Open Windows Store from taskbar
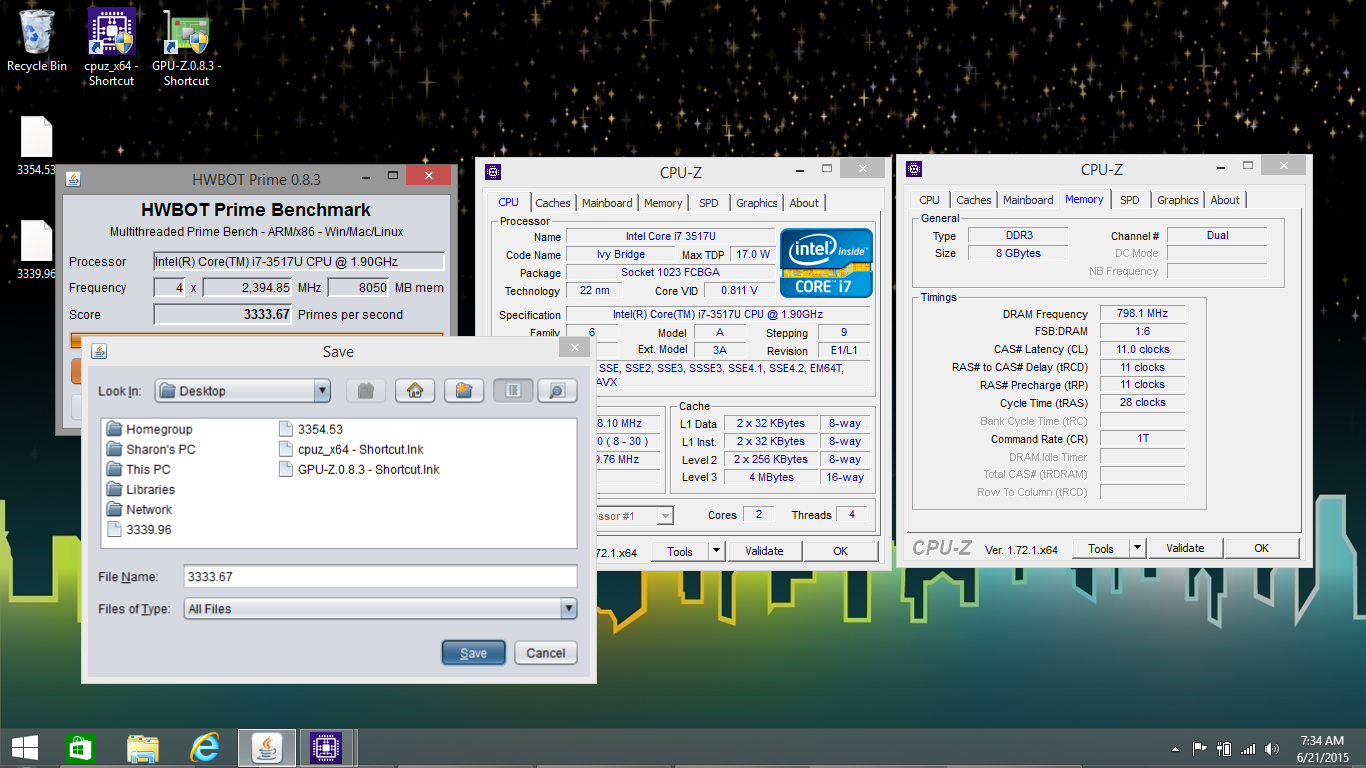The height and width of the screenshot is (768, 1366). point(81,747)
